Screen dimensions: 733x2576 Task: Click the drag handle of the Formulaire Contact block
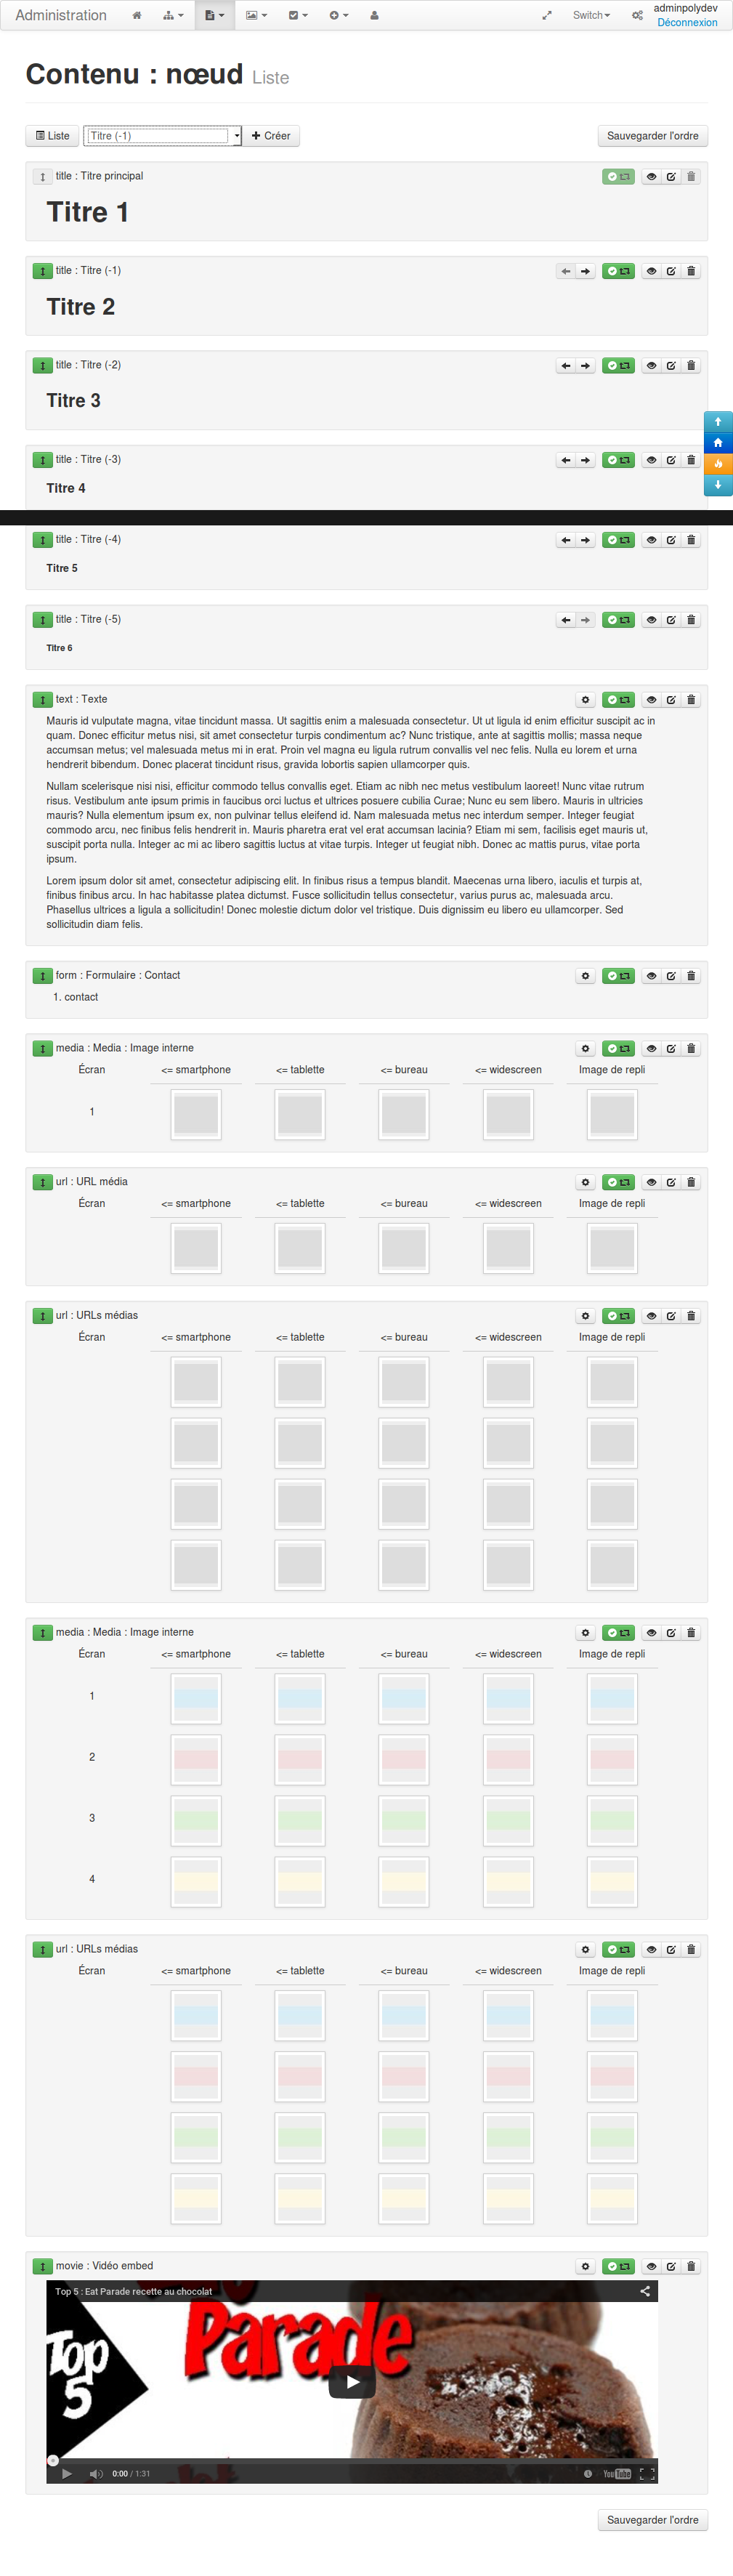(x=42, y=976)
